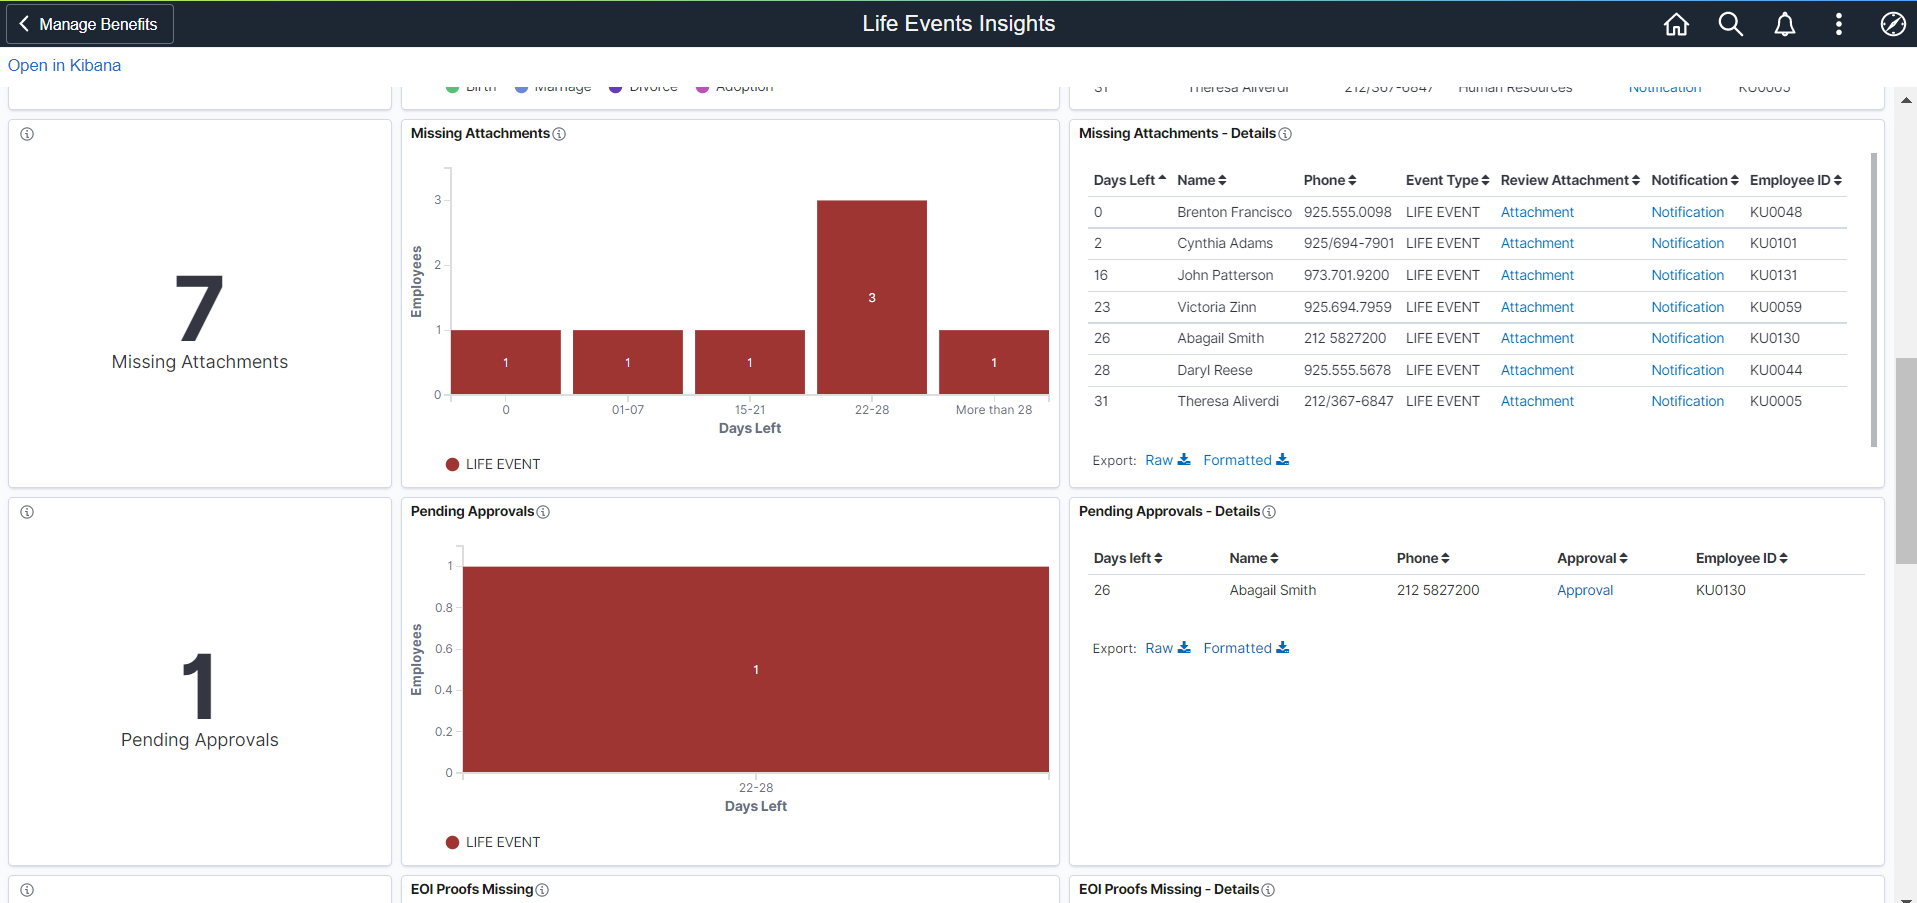This screenshot has width=1917, height=903.
Task: Open in Kibana link
Action: [x=64, y=65]
